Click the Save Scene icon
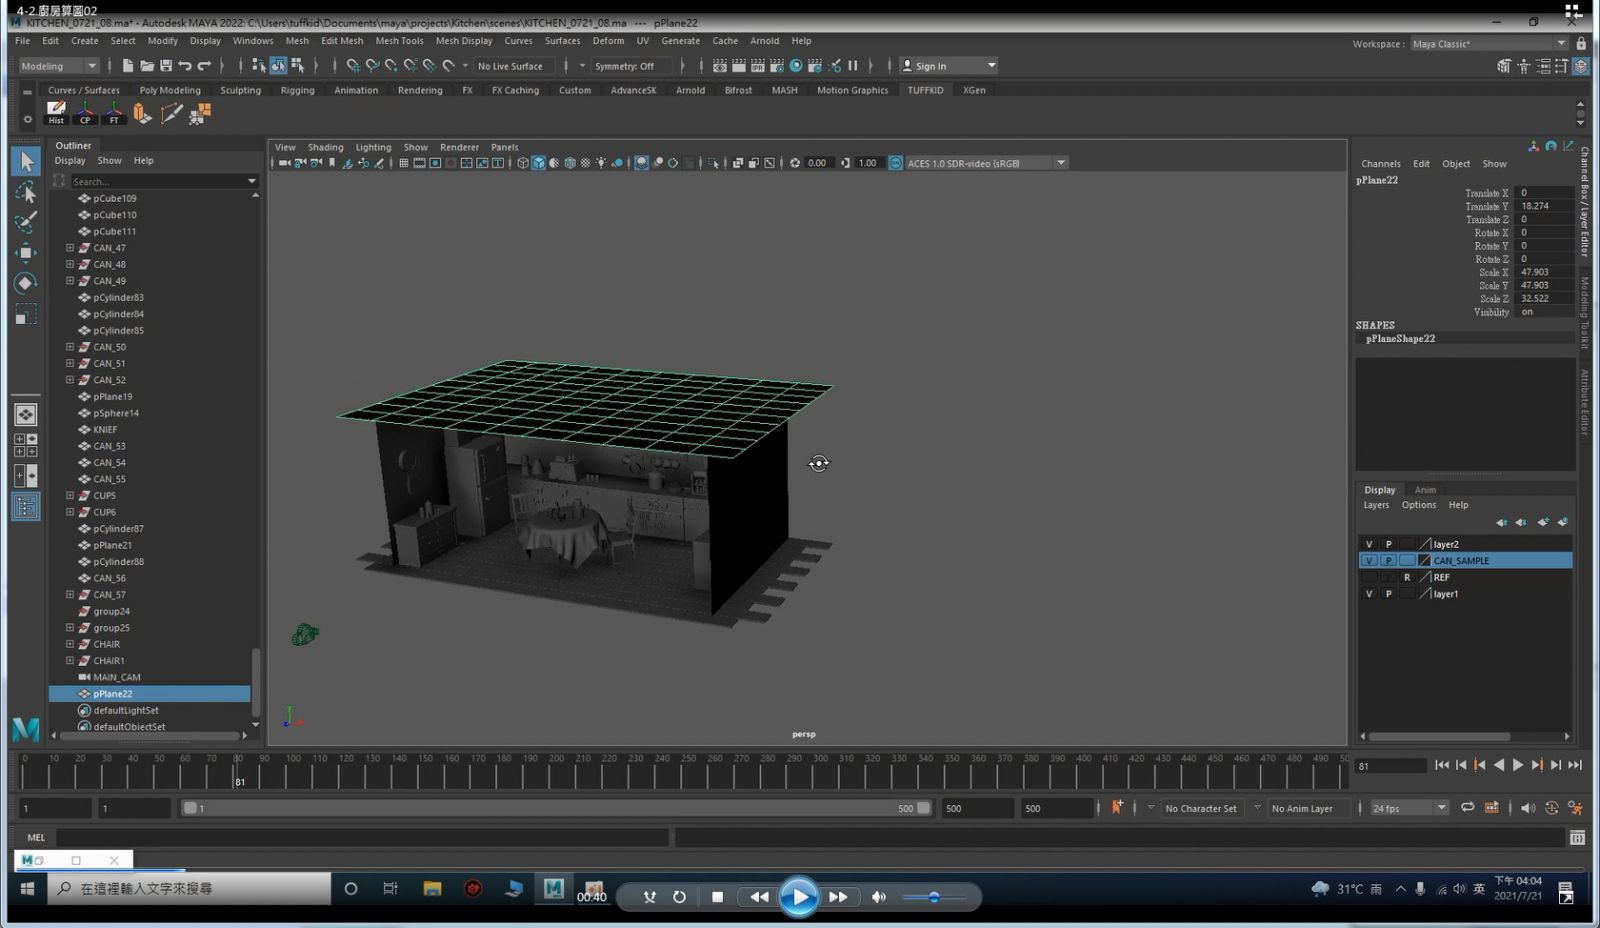Image resolution: width=1600 pixels, height=928 pixels. 166,66
